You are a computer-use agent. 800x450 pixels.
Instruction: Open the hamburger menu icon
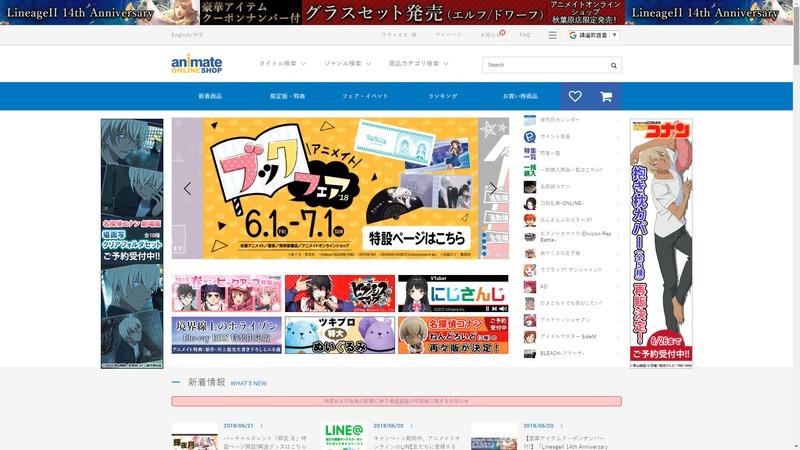tap(552, 35)
